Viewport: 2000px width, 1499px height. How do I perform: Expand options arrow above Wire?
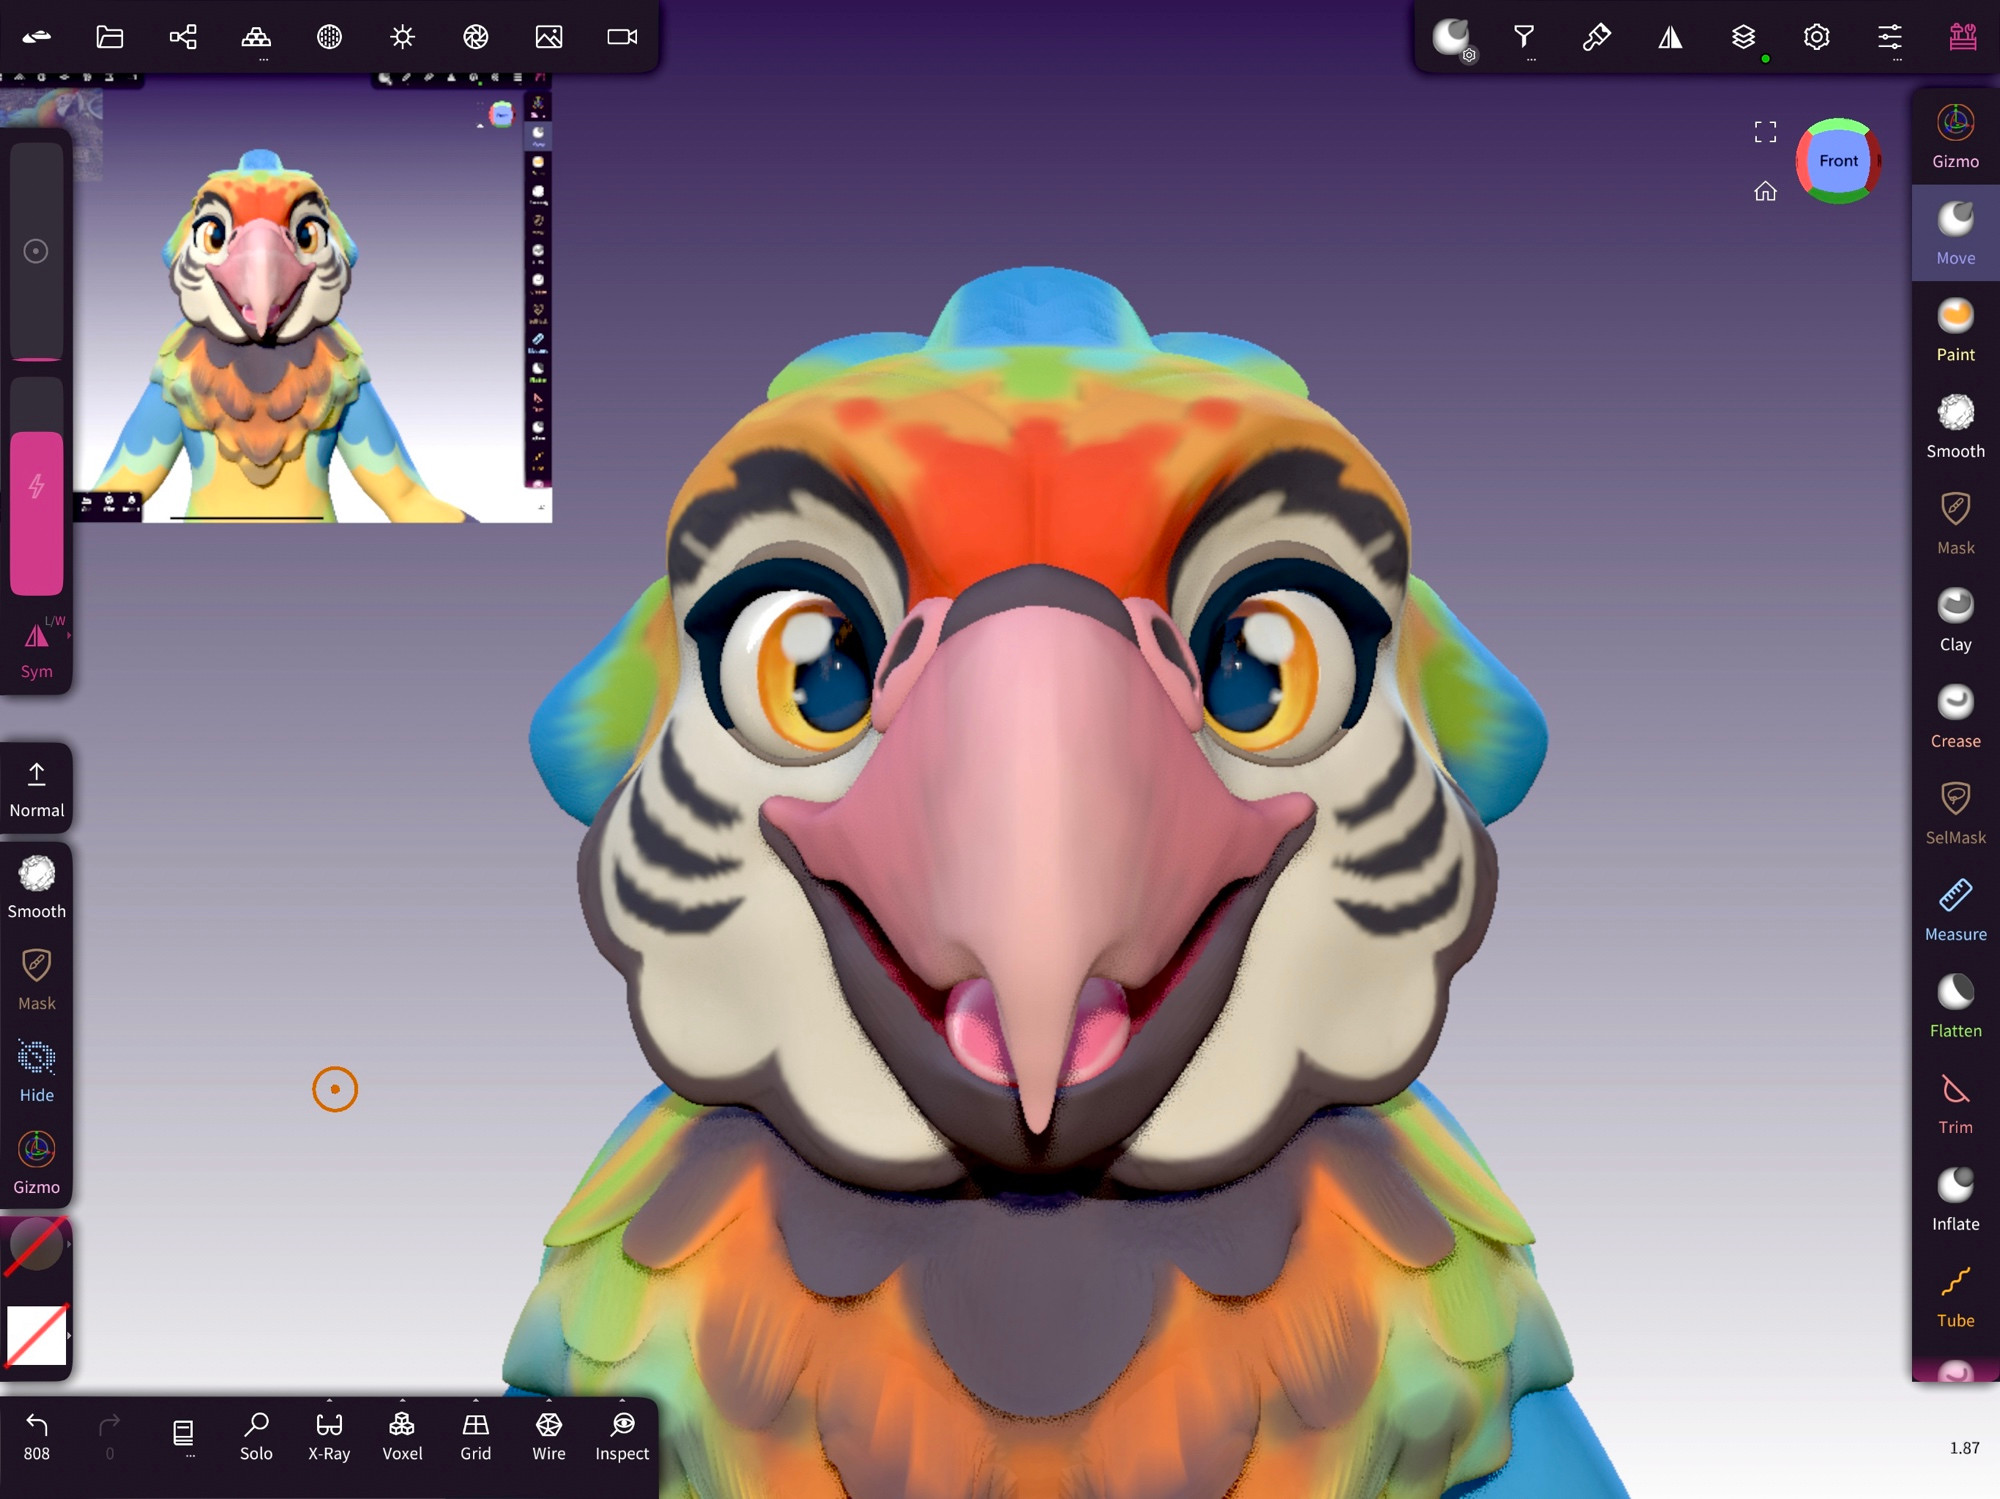tap(549, 1400)
